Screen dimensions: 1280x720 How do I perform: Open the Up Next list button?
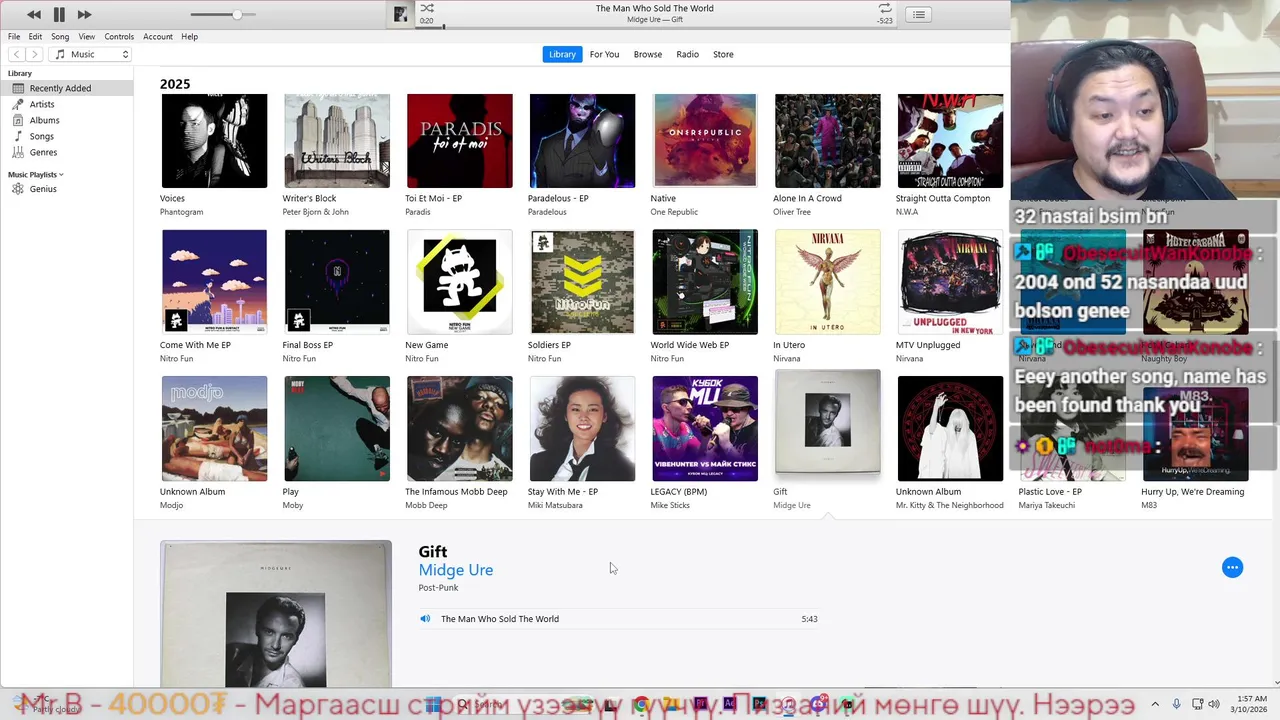pos(918,14)
